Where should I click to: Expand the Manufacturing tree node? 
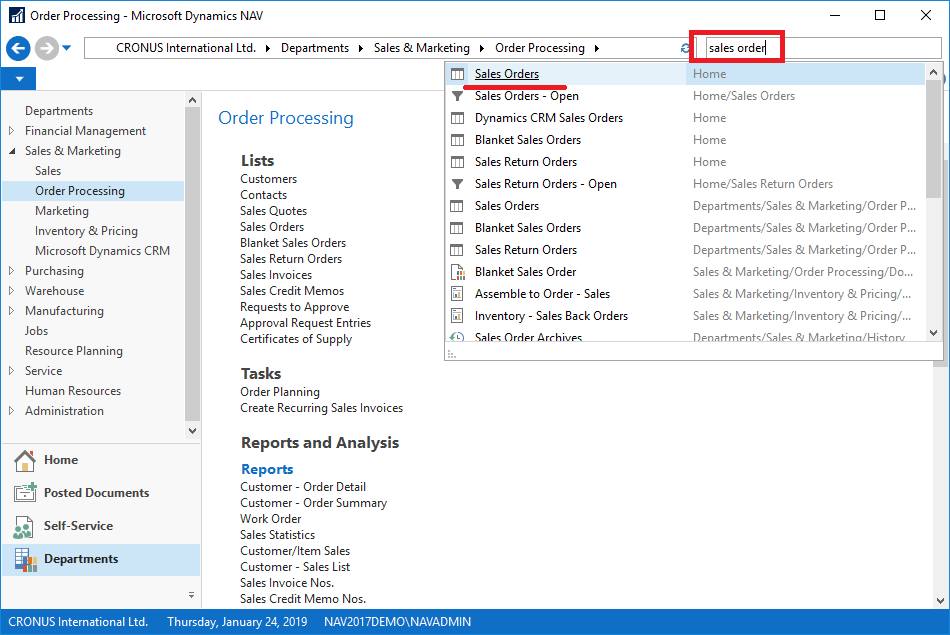(x=12, y=311)
